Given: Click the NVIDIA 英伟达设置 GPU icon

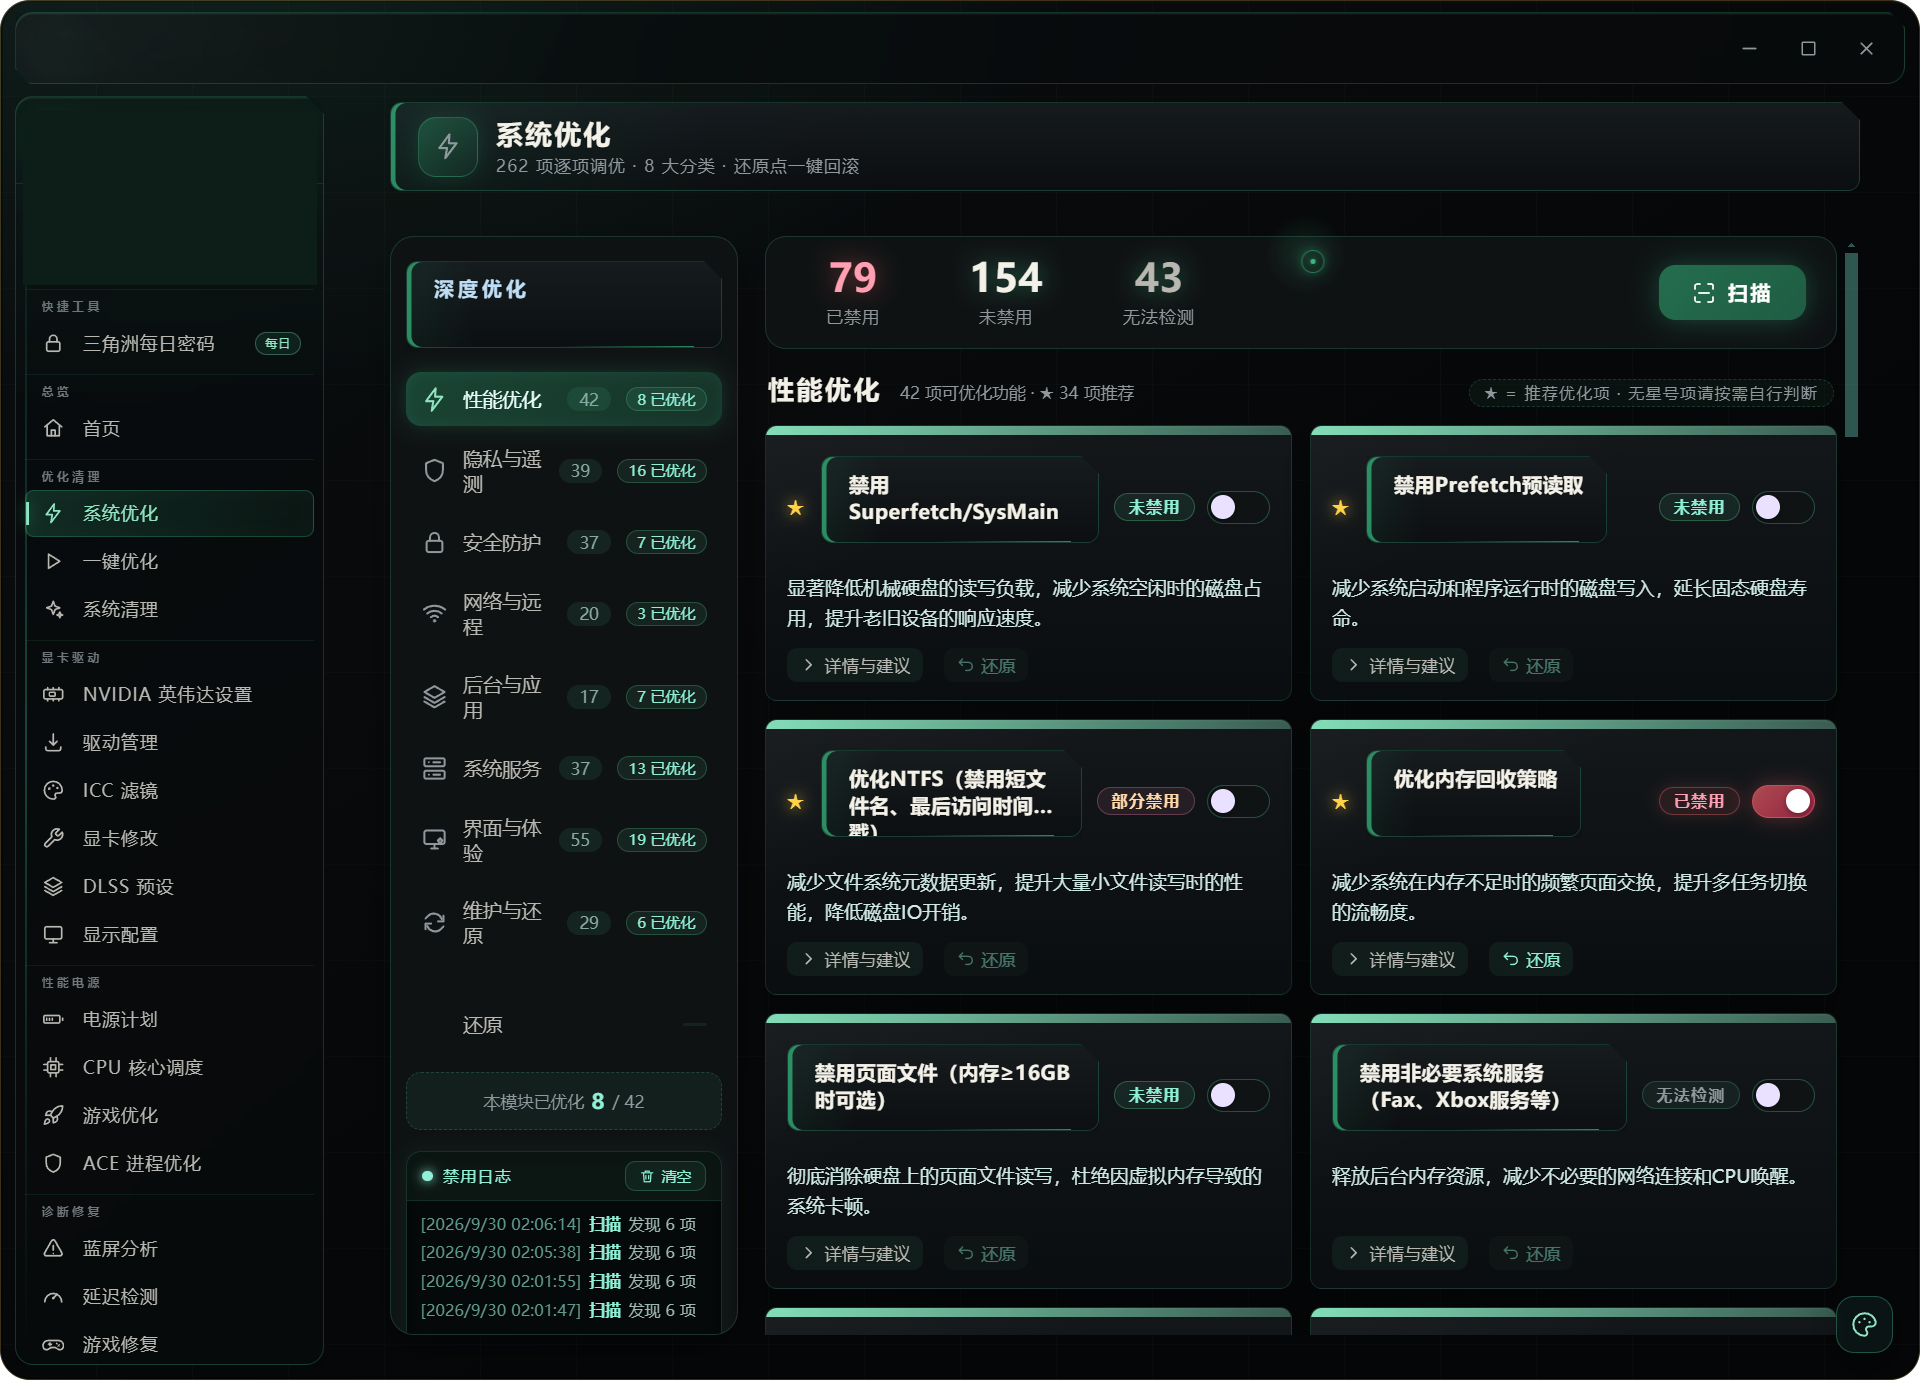Looking at the screenshot, I should click(53, 694).
